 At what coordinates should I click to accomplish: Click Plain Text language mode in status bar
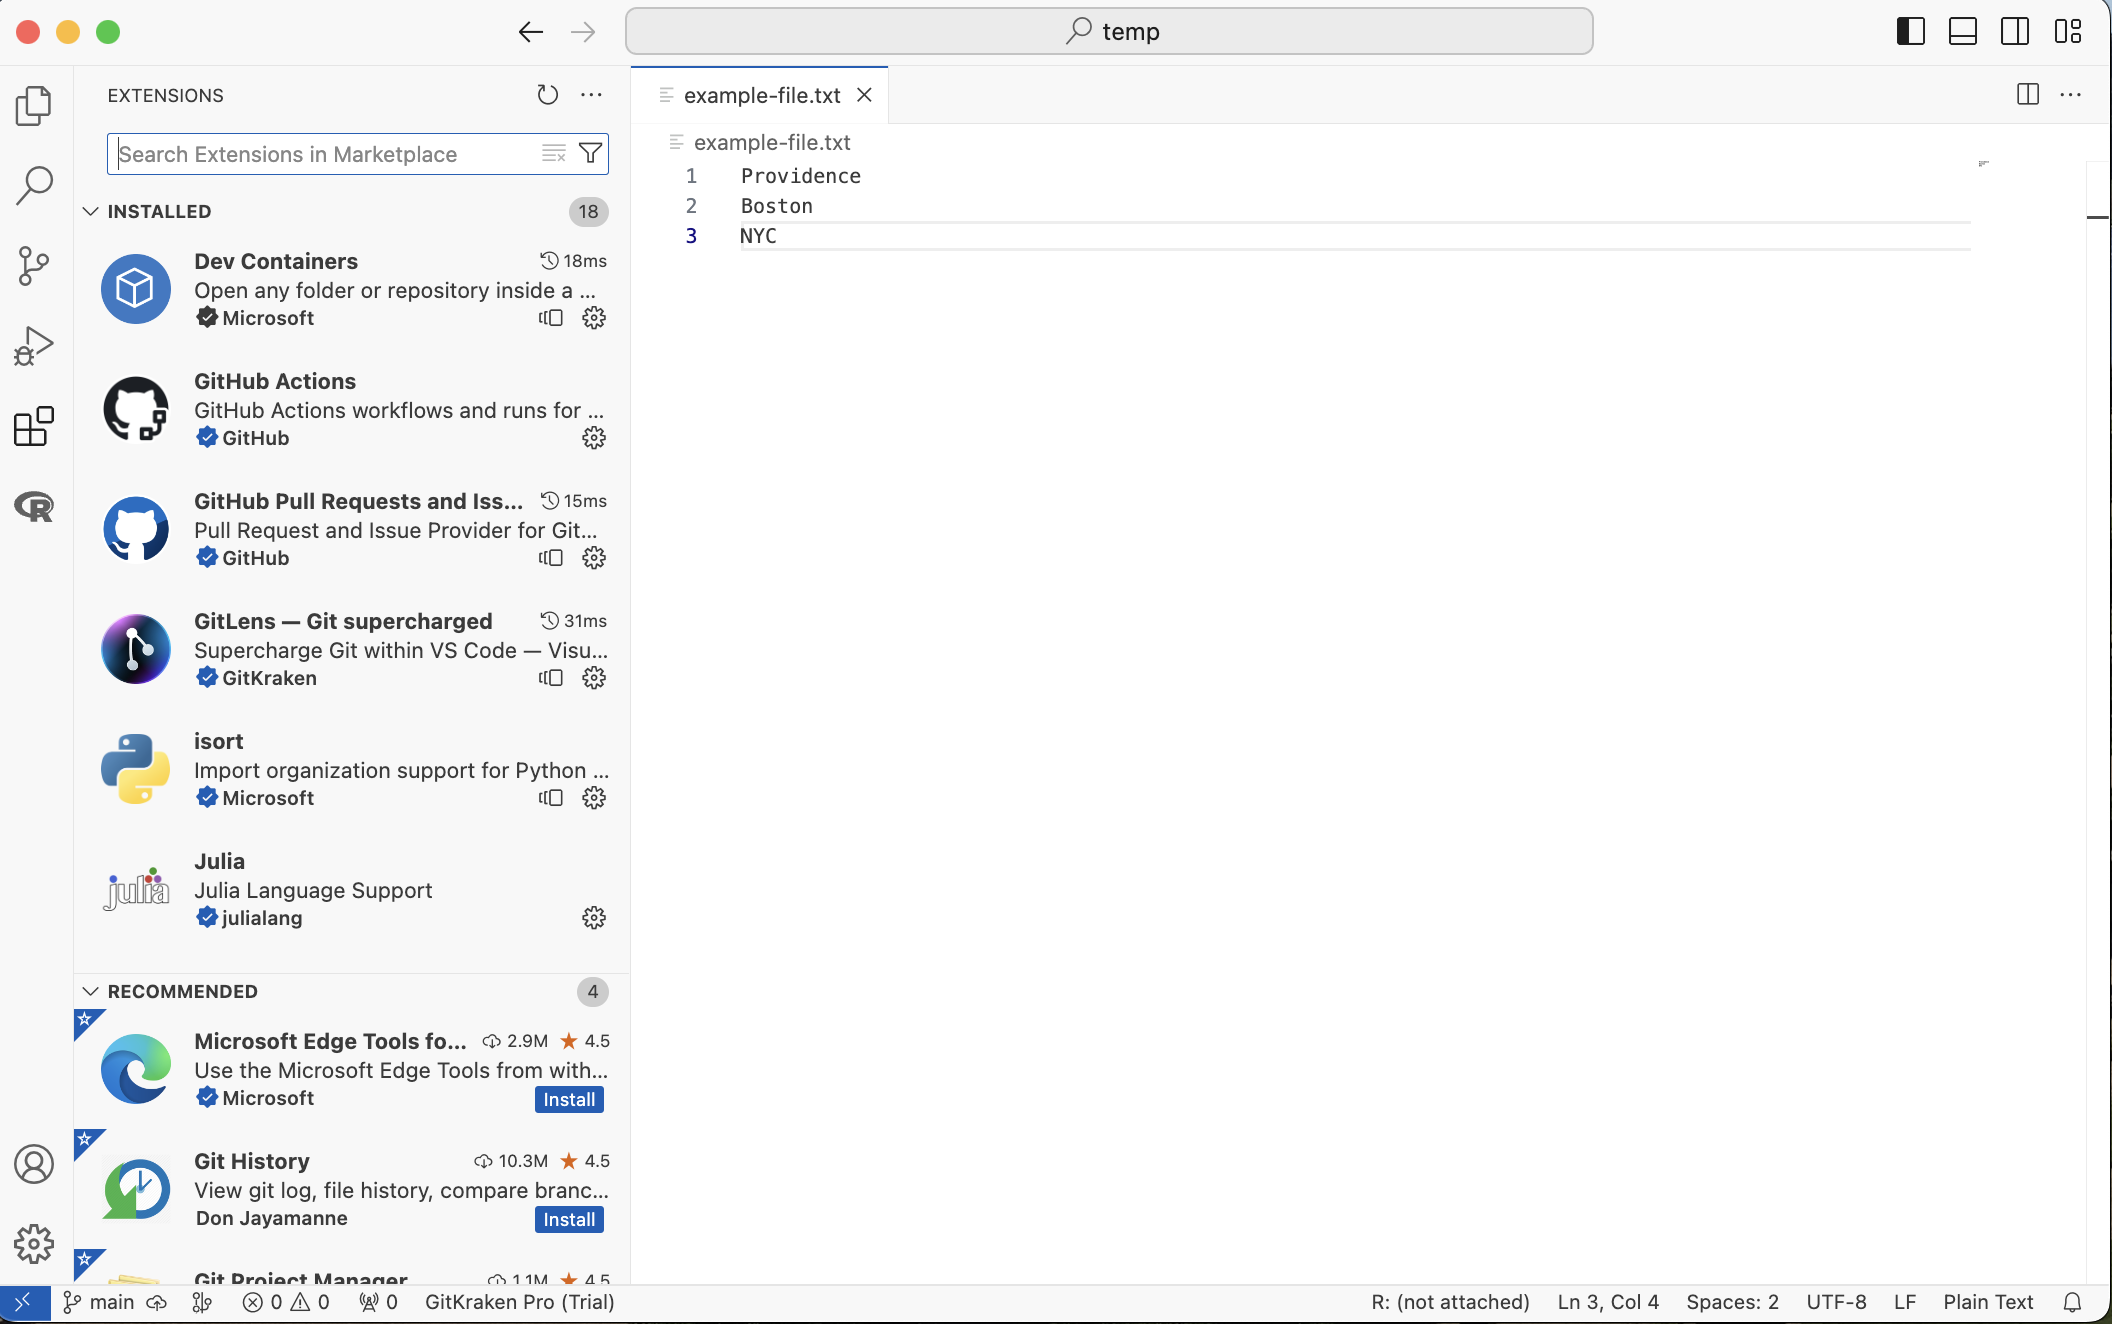pos(1987,1302)
